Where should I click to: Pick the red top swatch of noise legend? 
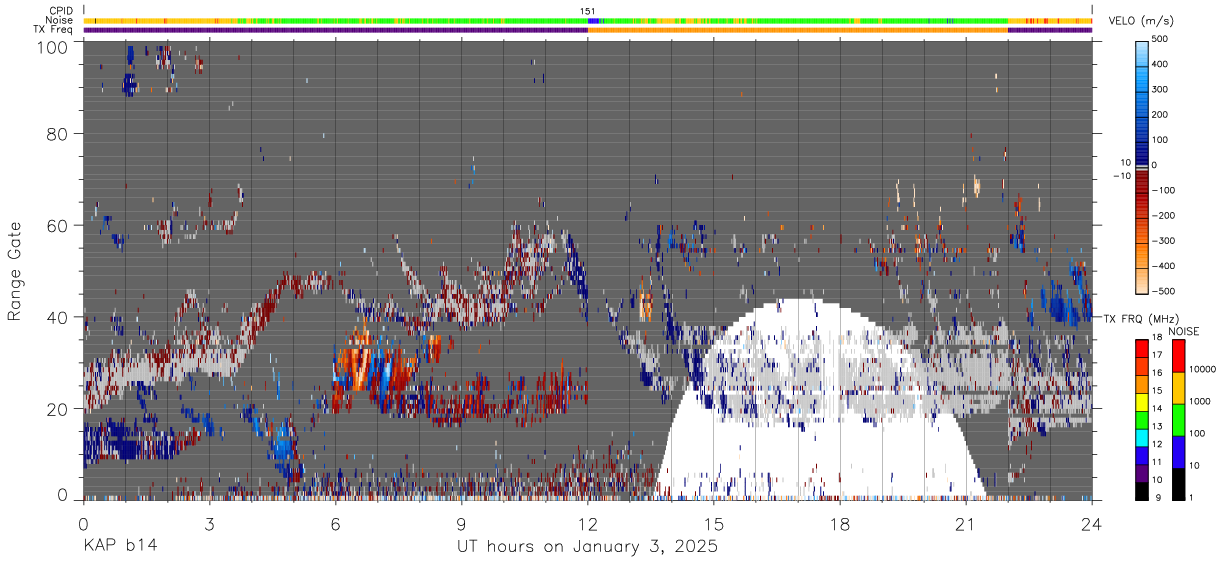[1178, 355]
